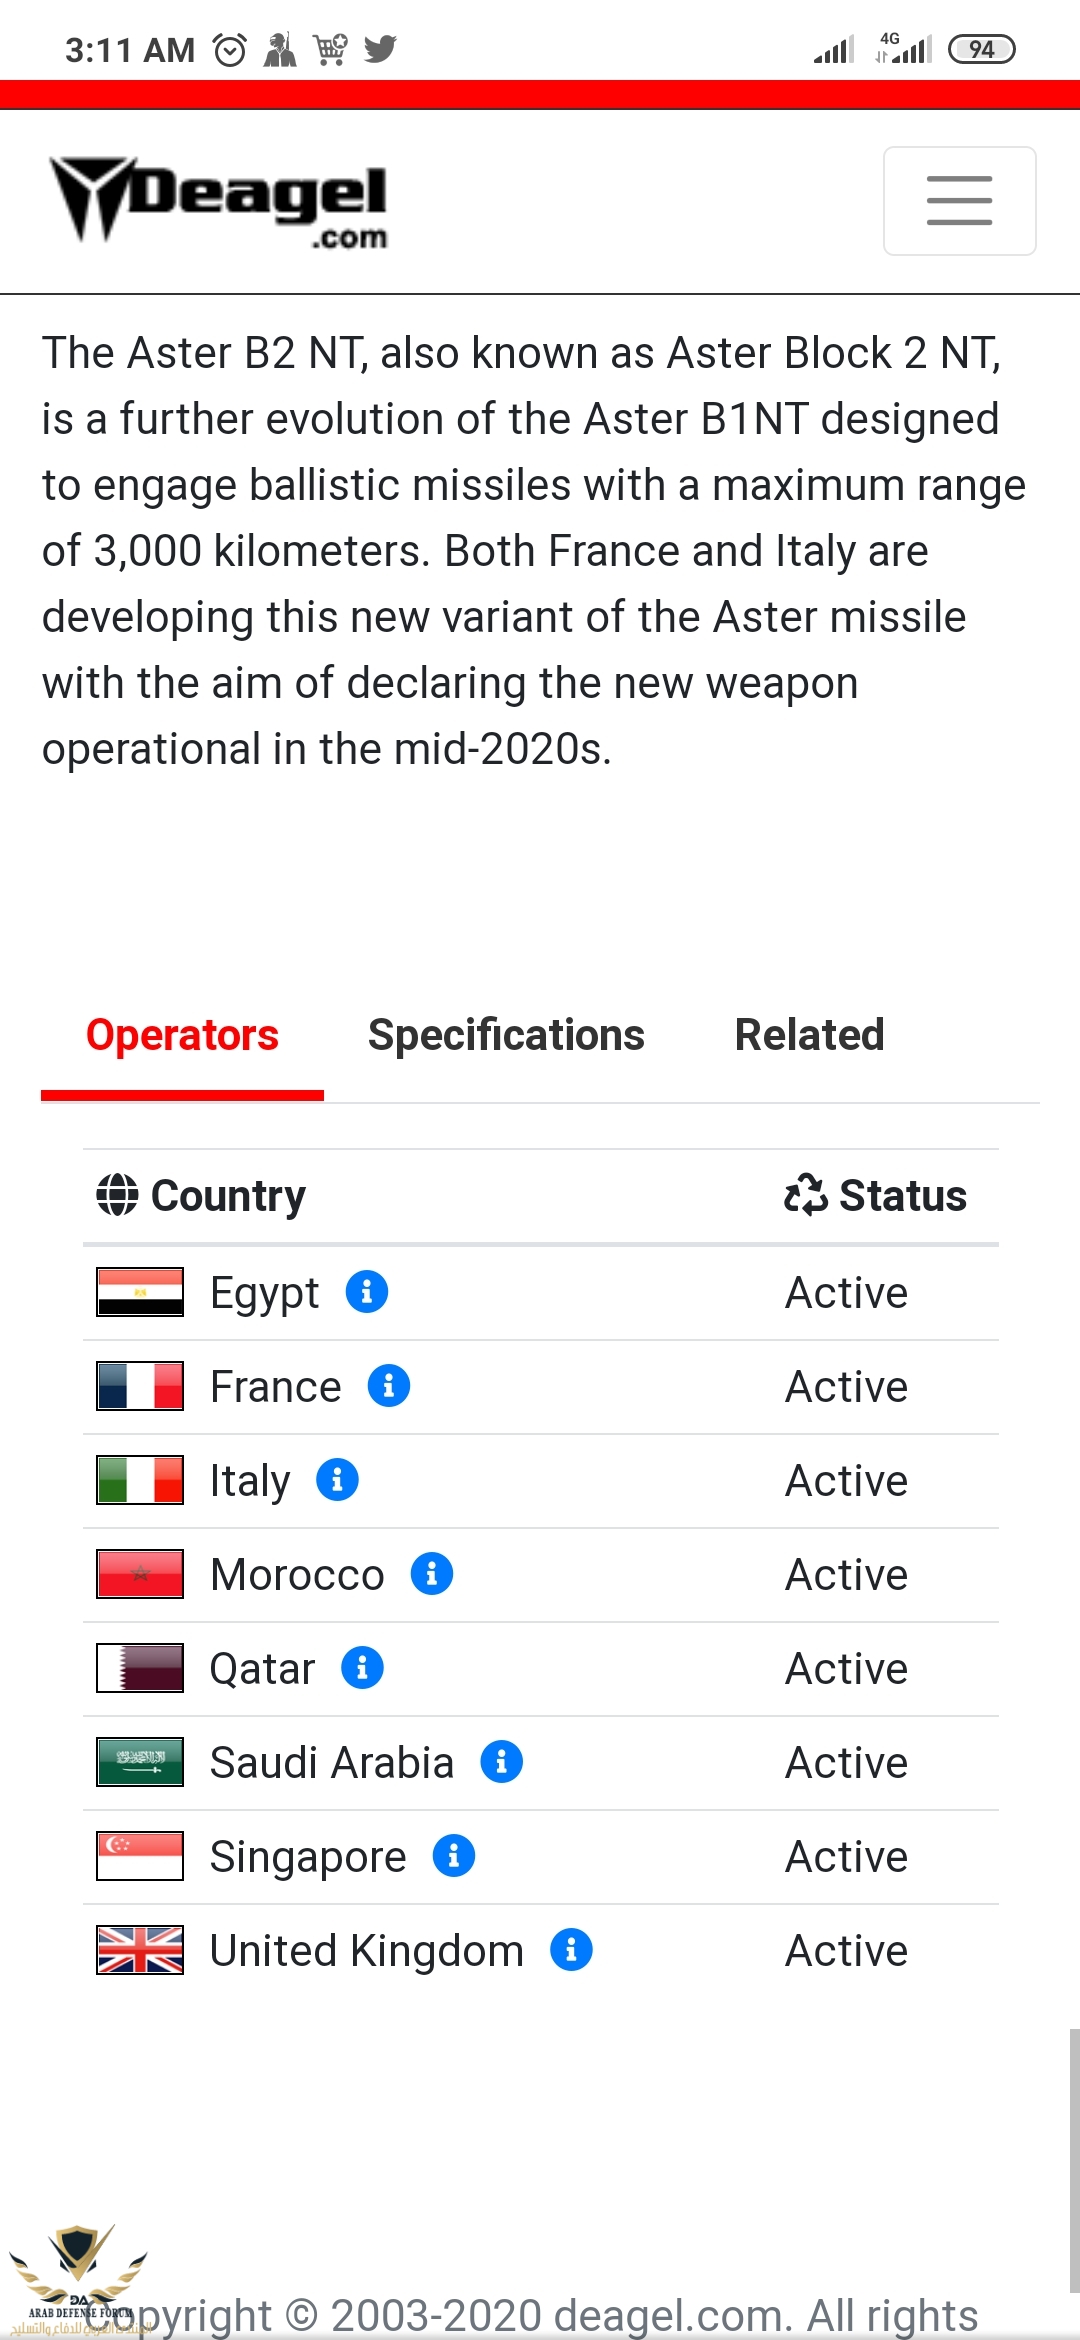The image size is (1080, 2340).
Task: Tap the Arab Defense Forum watermark logo
Action: click(x=78, y=2282)
